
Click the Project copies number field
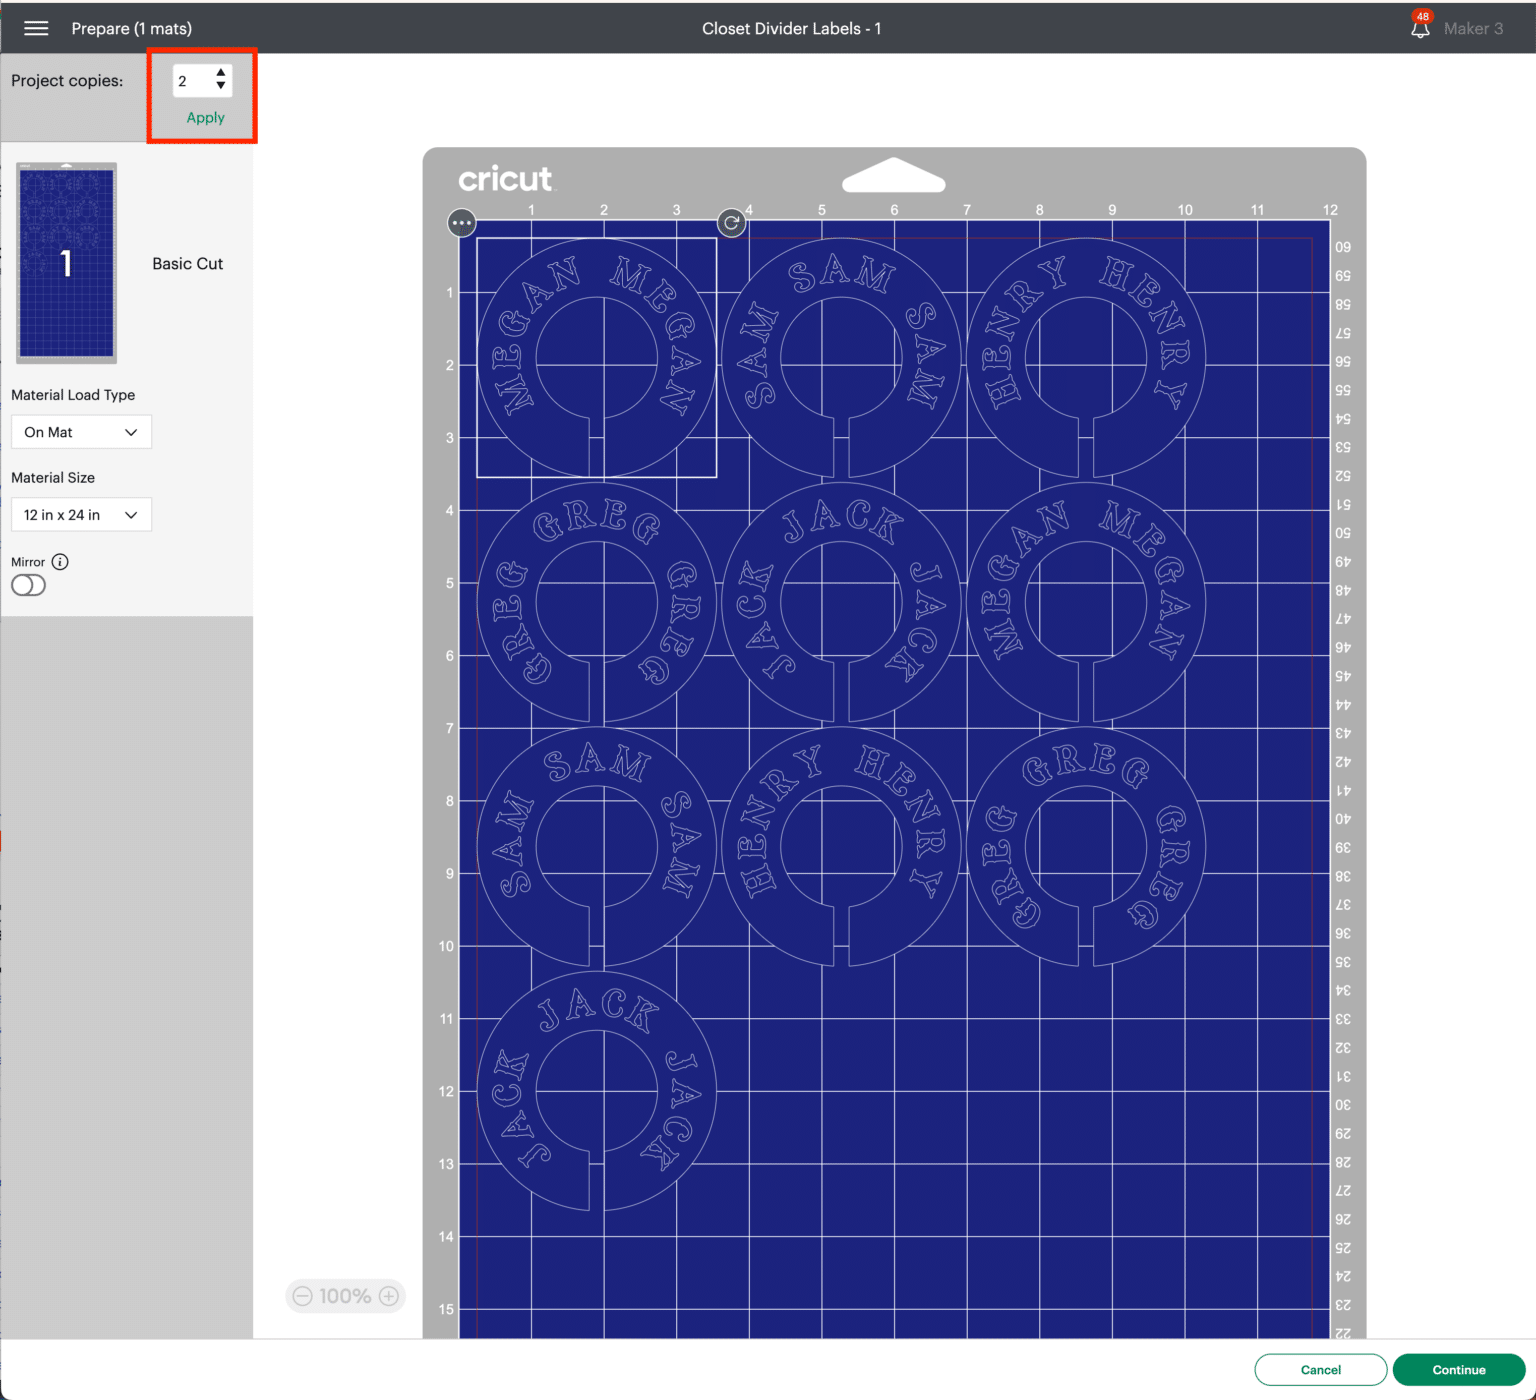click(x=192, y=81)
